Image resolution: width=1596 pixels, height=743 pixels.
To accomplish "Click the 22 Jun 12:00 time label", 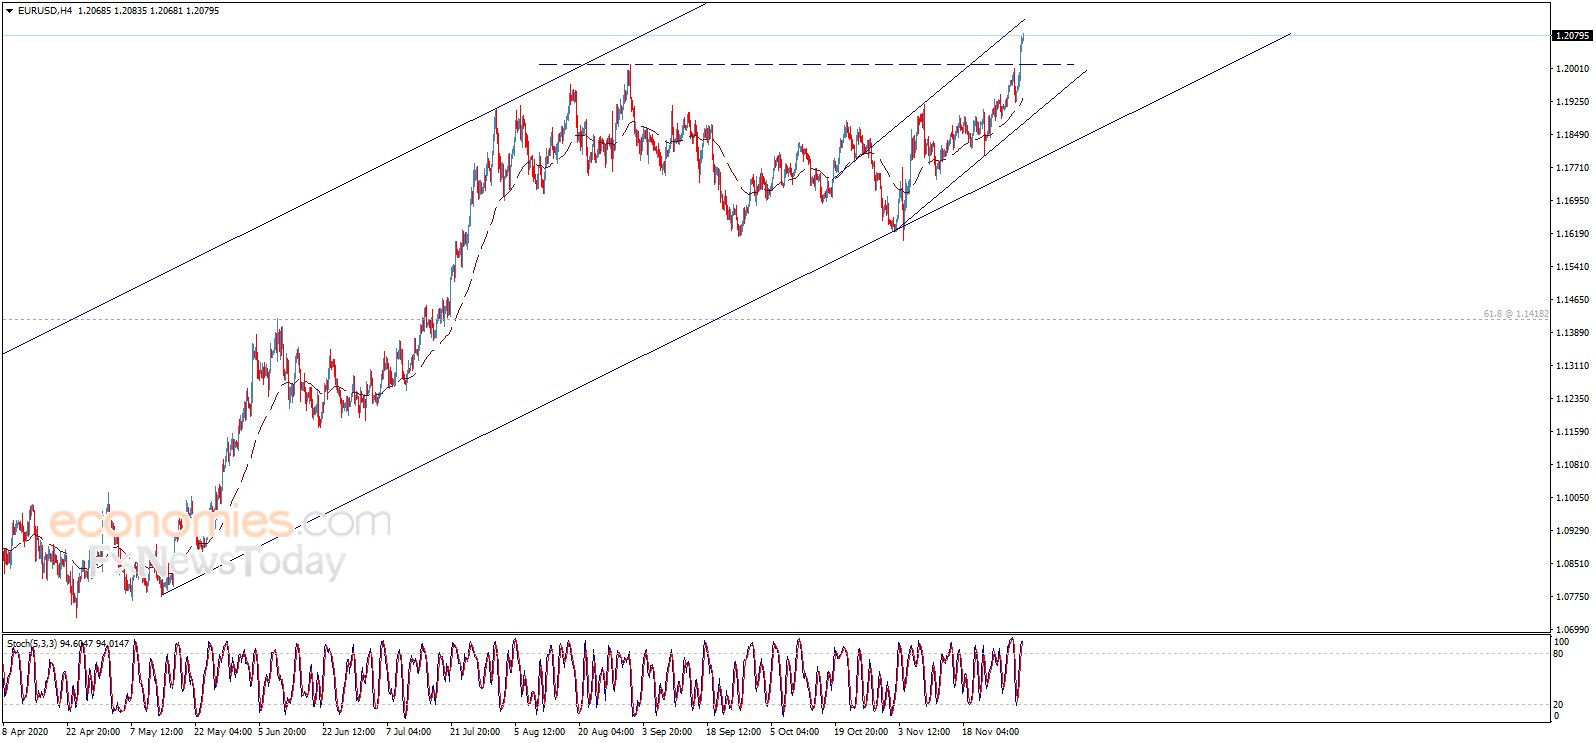I will tap(349, 732).
